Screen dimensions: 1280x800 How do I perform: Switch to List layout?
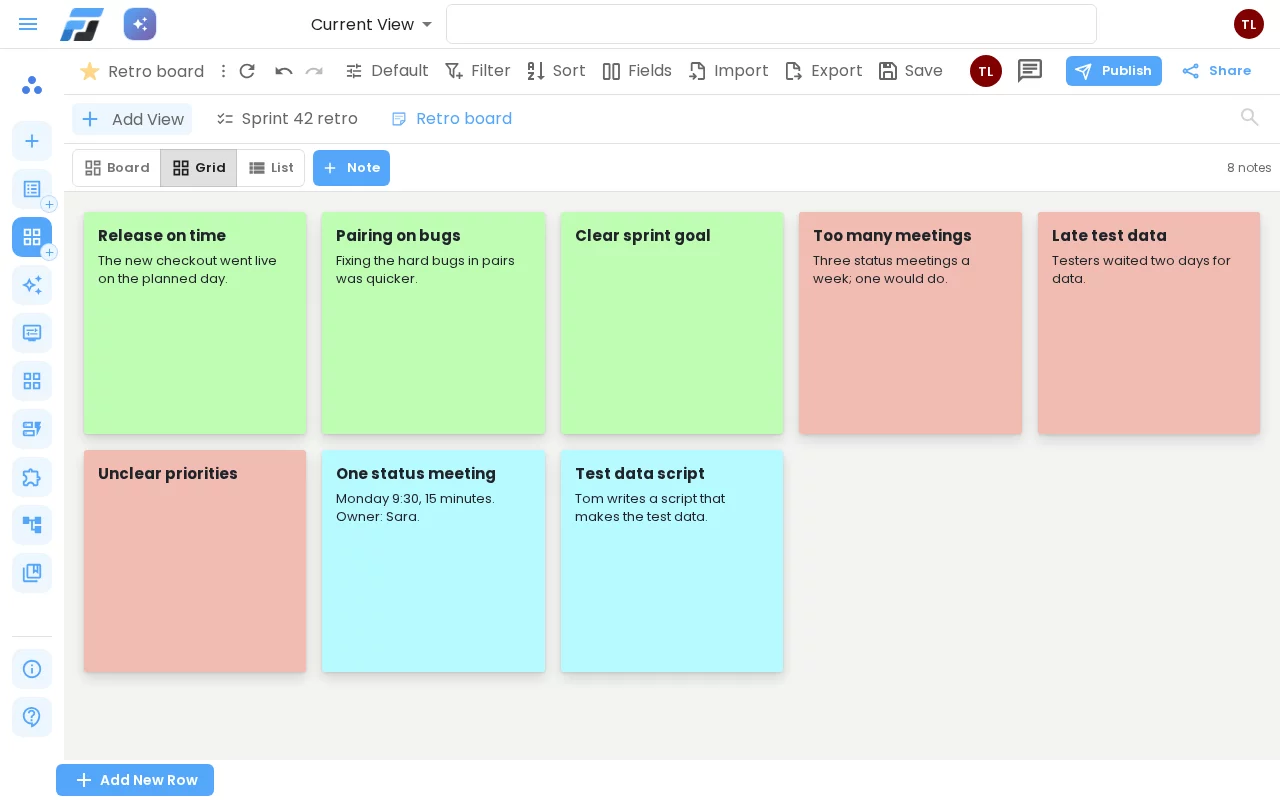coord(271,168)
